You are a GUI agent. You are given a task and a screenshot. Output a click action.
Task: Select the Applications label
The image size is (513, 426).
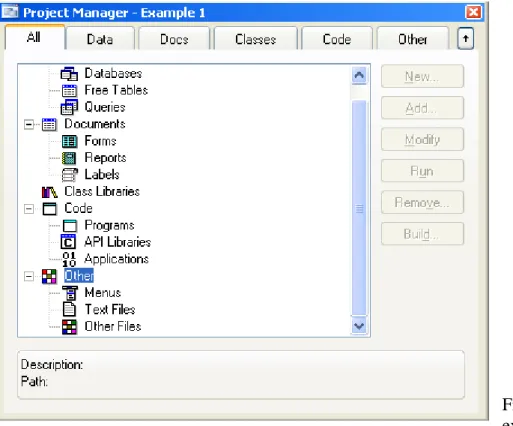(116, 259)
